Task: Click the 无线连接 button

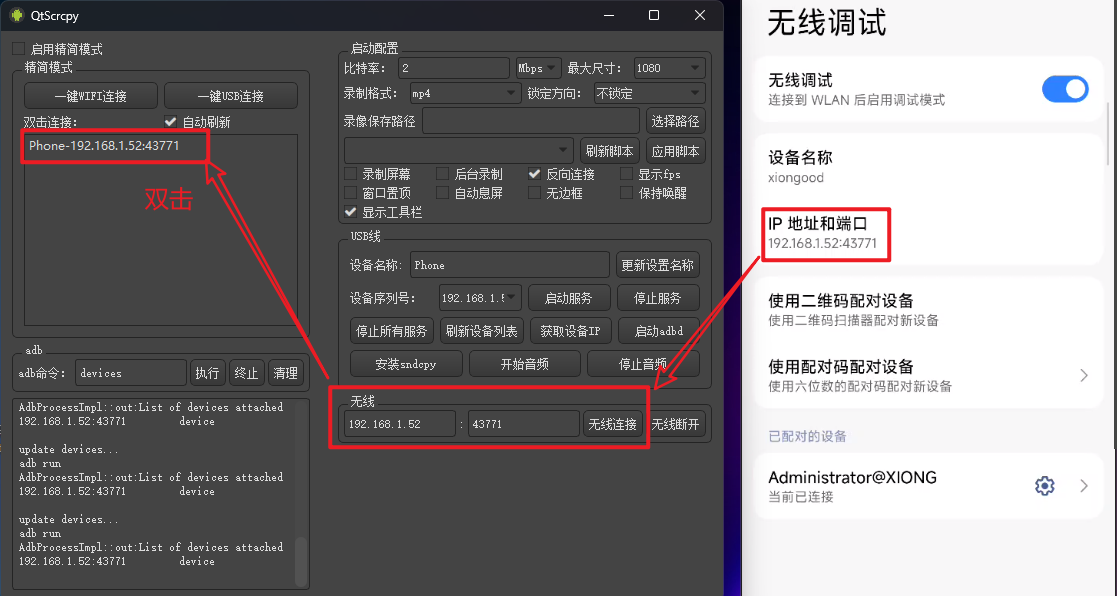Action: [612, 424]
